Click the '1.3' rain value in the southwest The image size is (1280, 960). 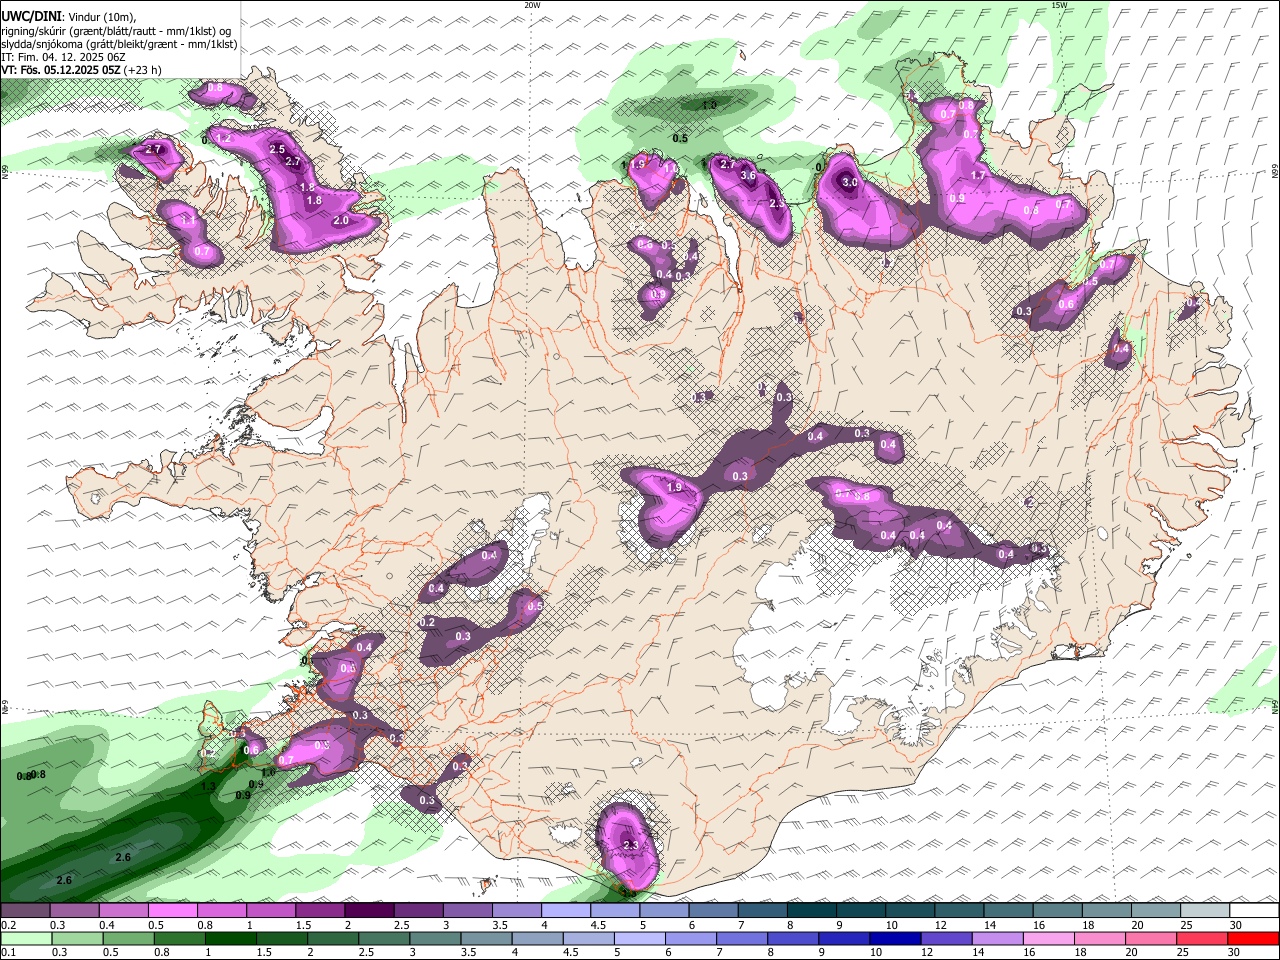(208, 787)
